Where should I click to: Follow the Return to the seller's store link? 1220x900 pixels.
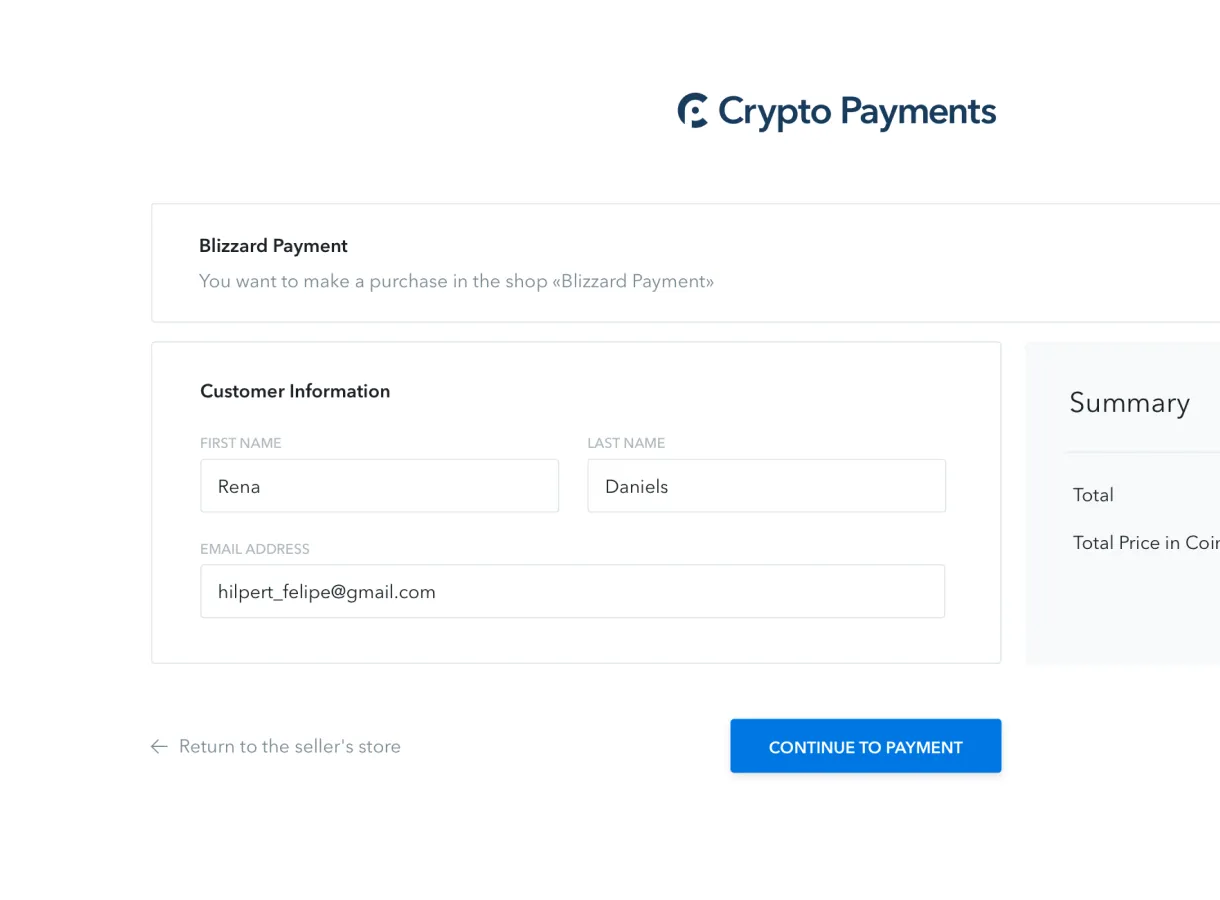(x=289, y=746)
